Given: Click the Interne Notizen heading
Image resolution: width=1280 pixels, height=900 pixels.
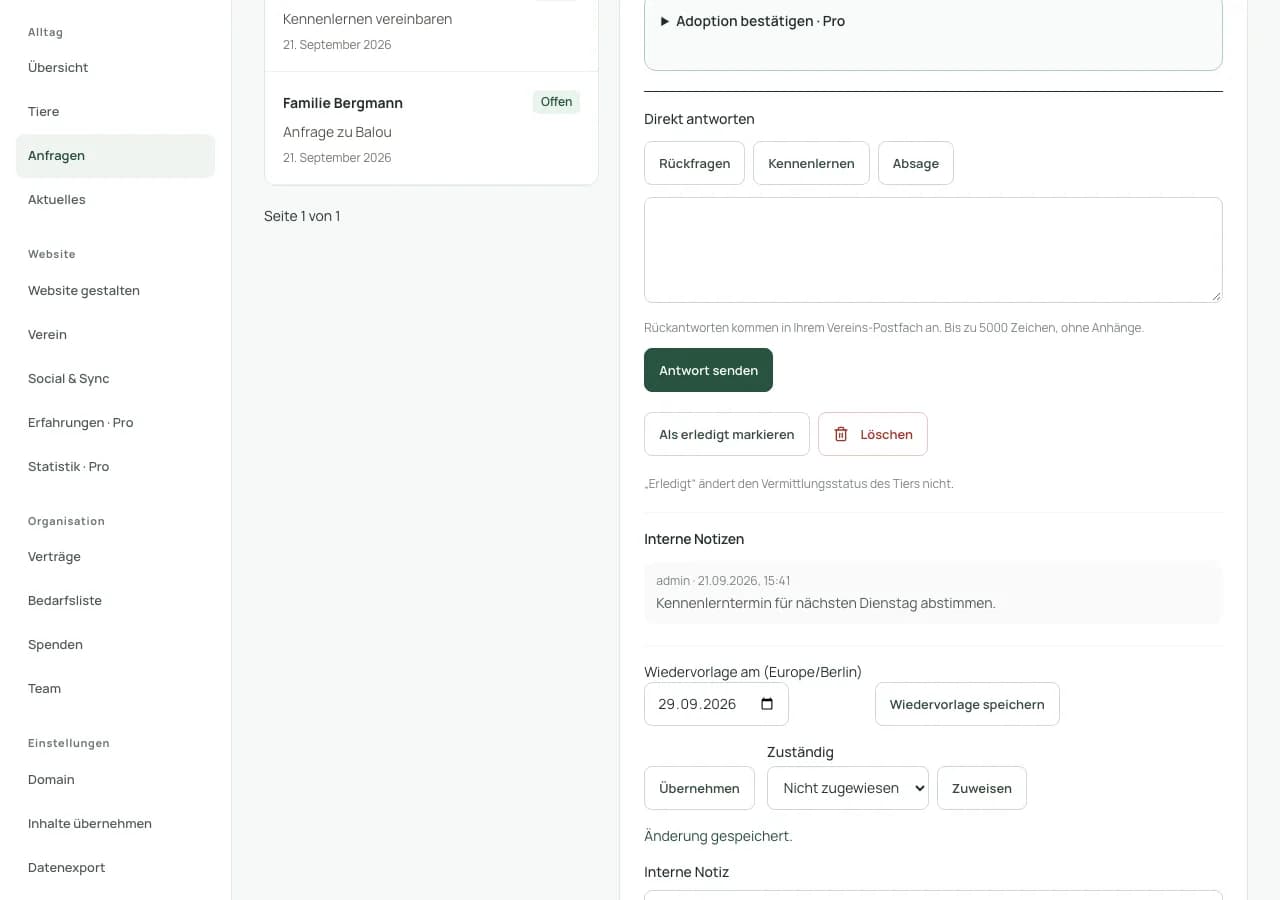Looking at the screenshot, I should coord(694,539).
